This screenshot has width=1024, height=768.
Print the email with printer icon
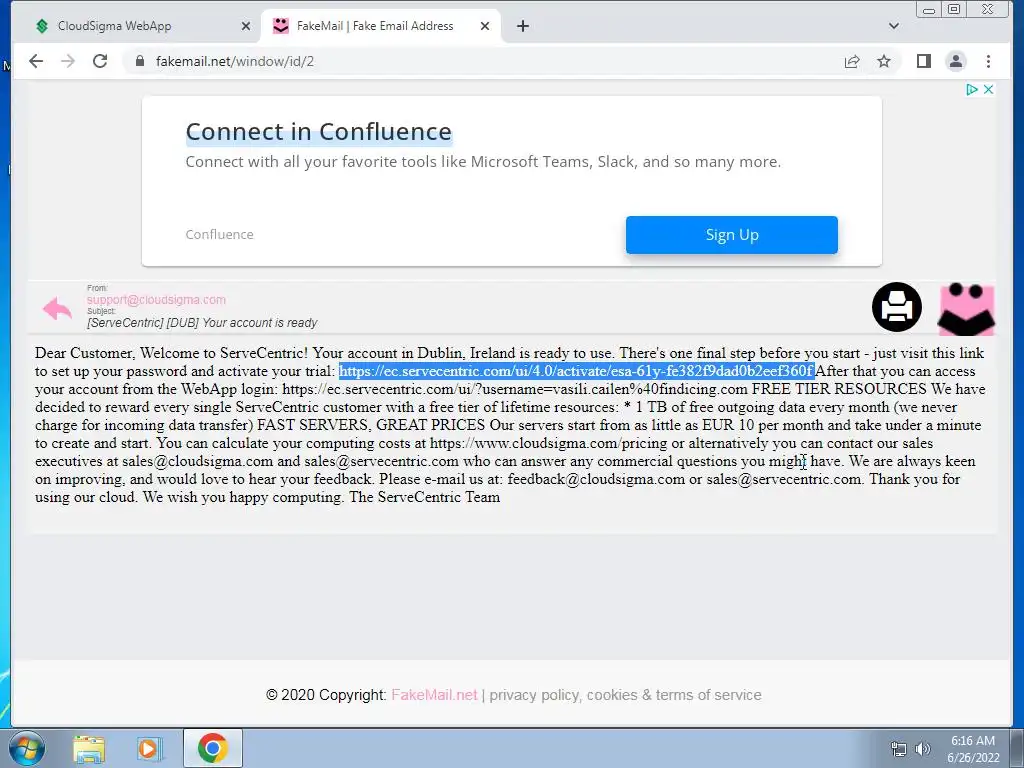[897, 307]
